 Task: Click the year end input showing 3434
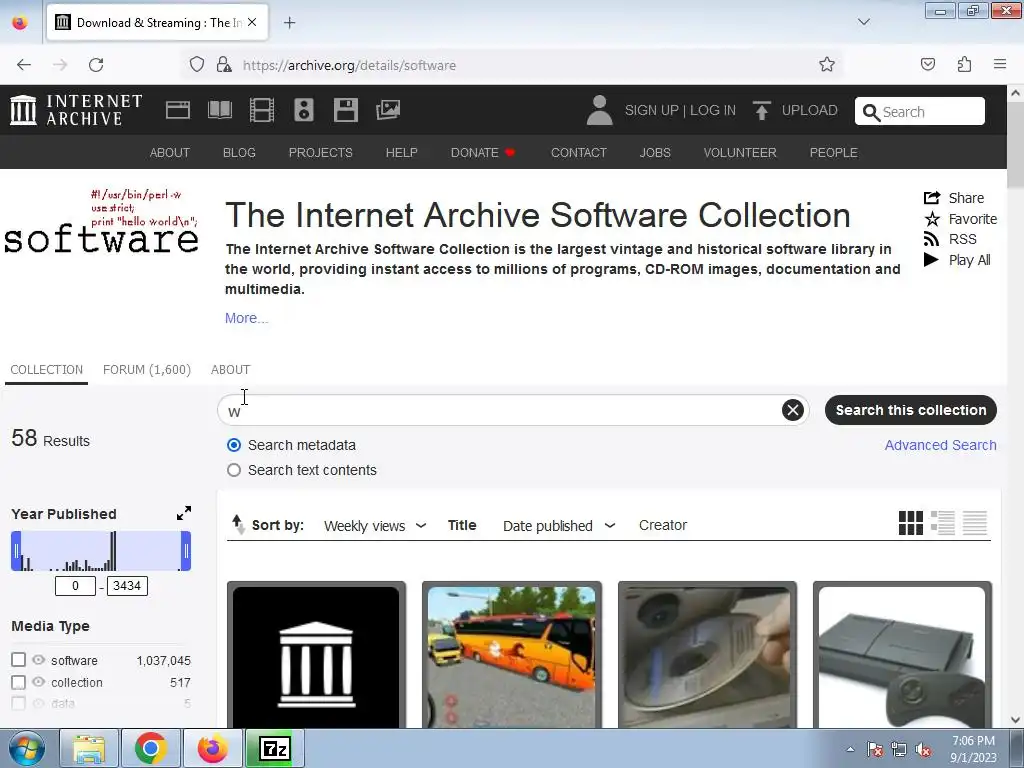click(x=127, y=586)
